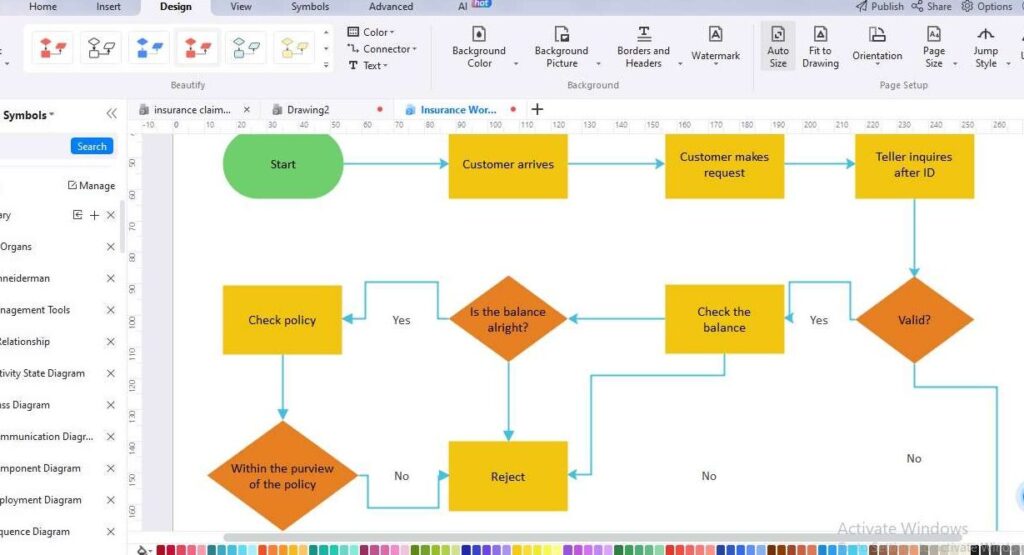Add a new document tab with plus

click(x=537, y=109)
